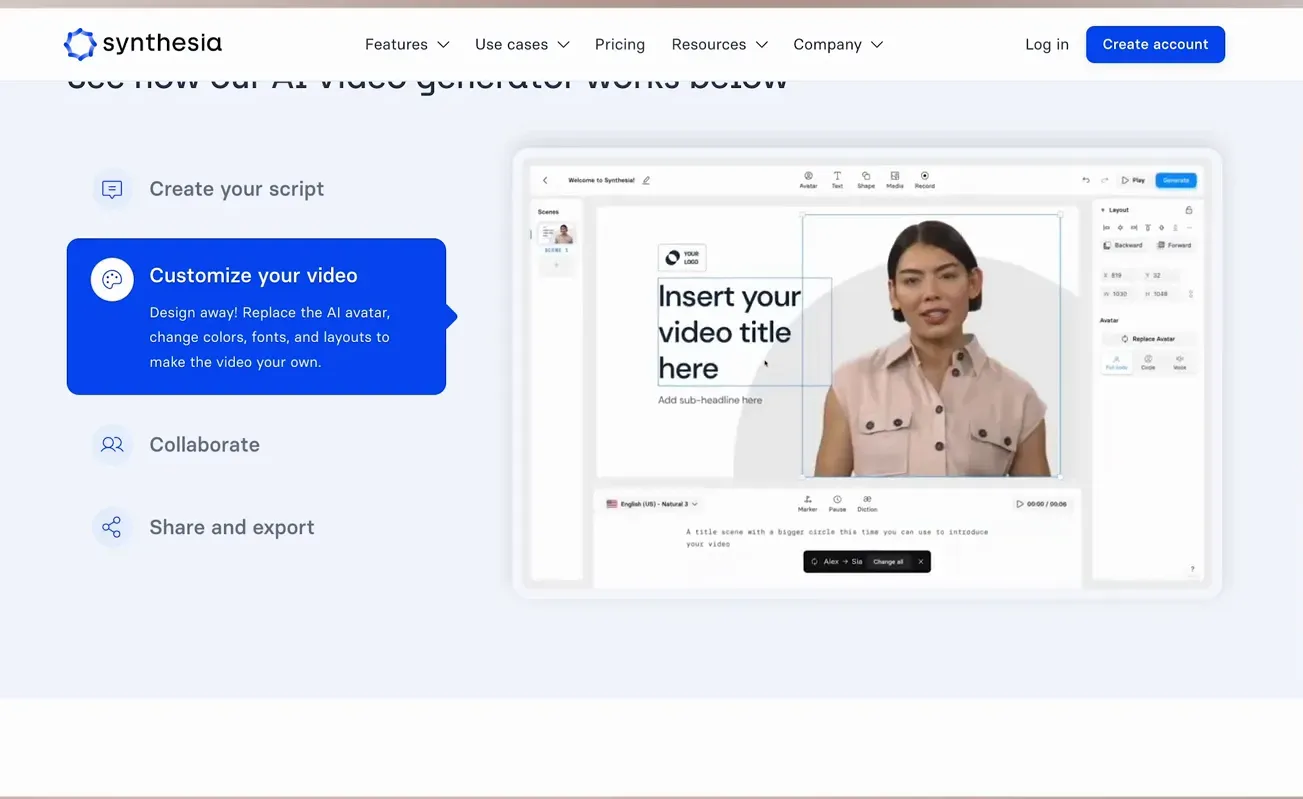1303x799 pixels.
Task: Click the X position field
Action: click(1121, 275)
